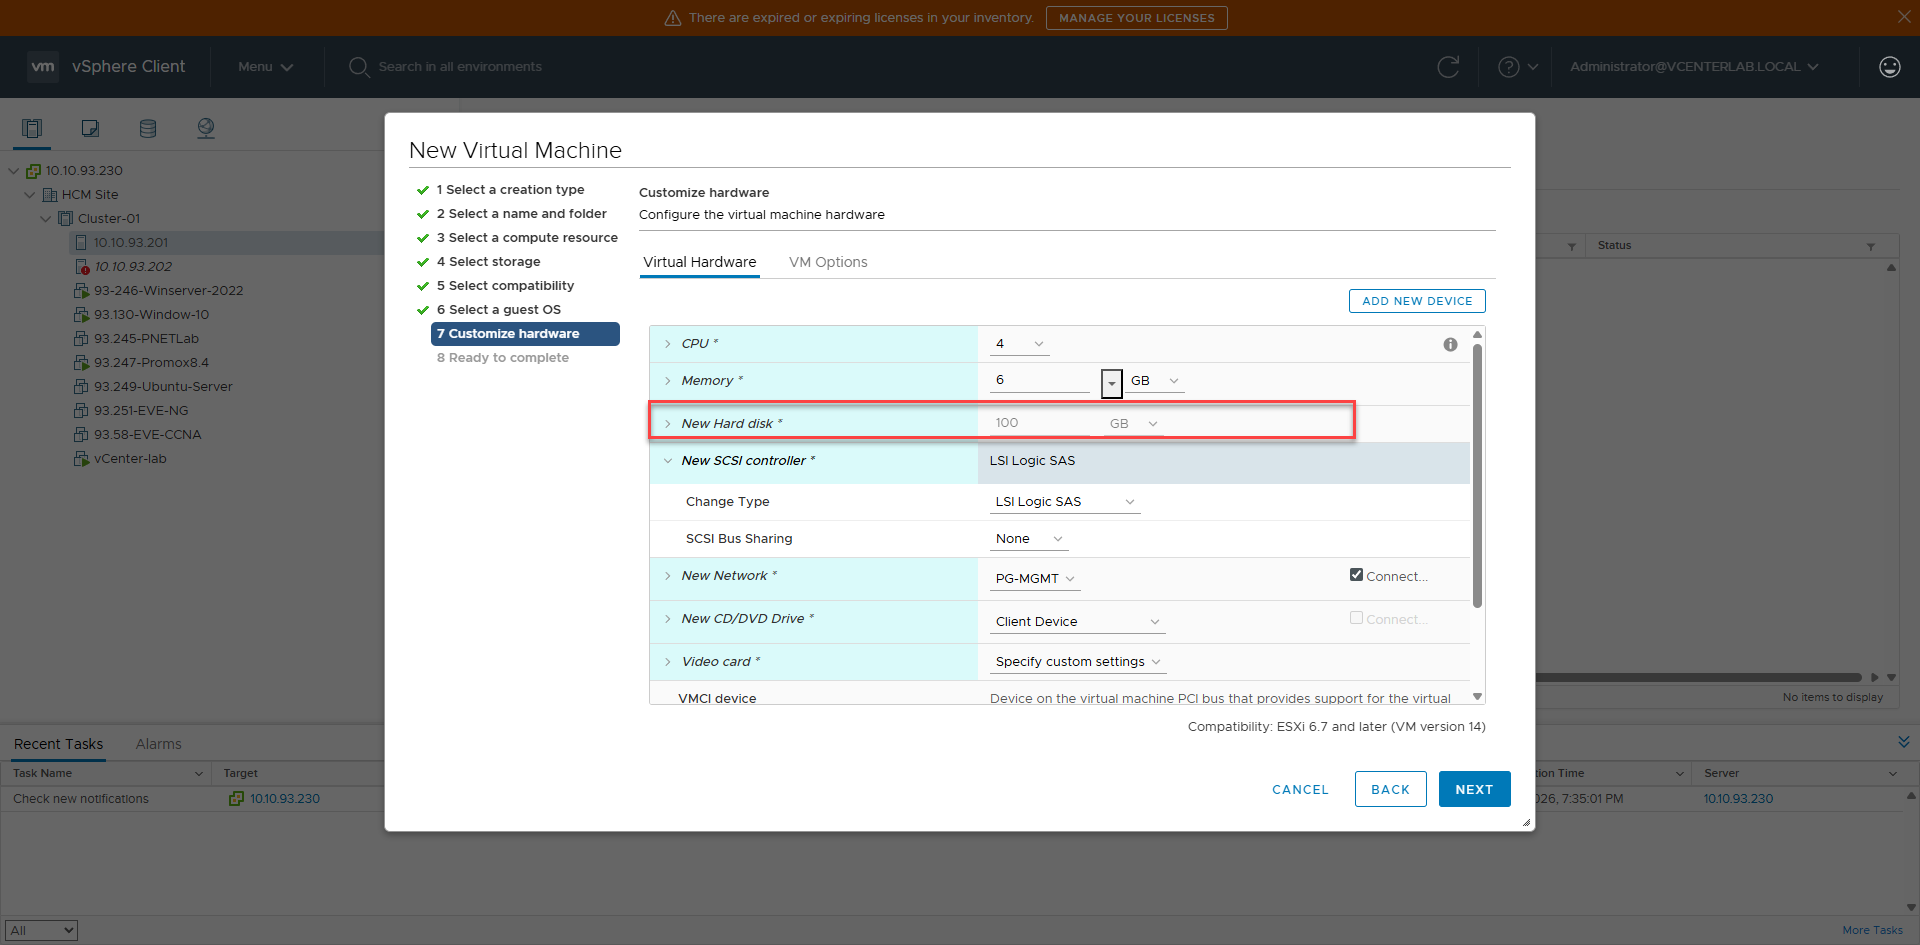Collapse the New SCSI controller section

tap(668, 461)
